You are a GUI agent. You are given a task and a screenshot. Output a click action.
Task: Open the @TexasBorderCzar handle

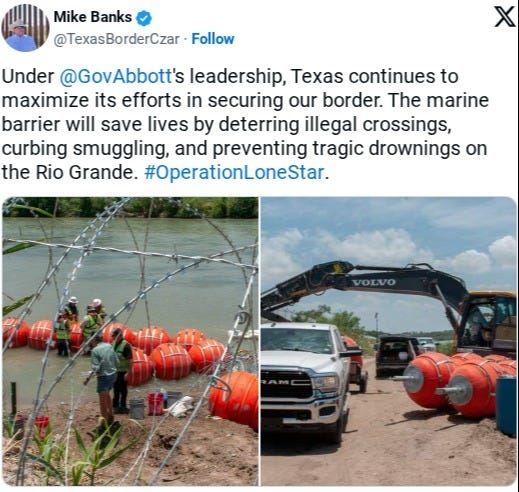[x=117, y=39]
